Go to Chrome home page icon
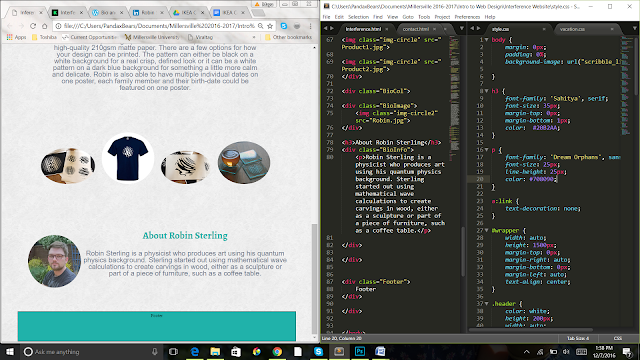The height and width of the screenshot is (360, 640). tap(44, 26)
